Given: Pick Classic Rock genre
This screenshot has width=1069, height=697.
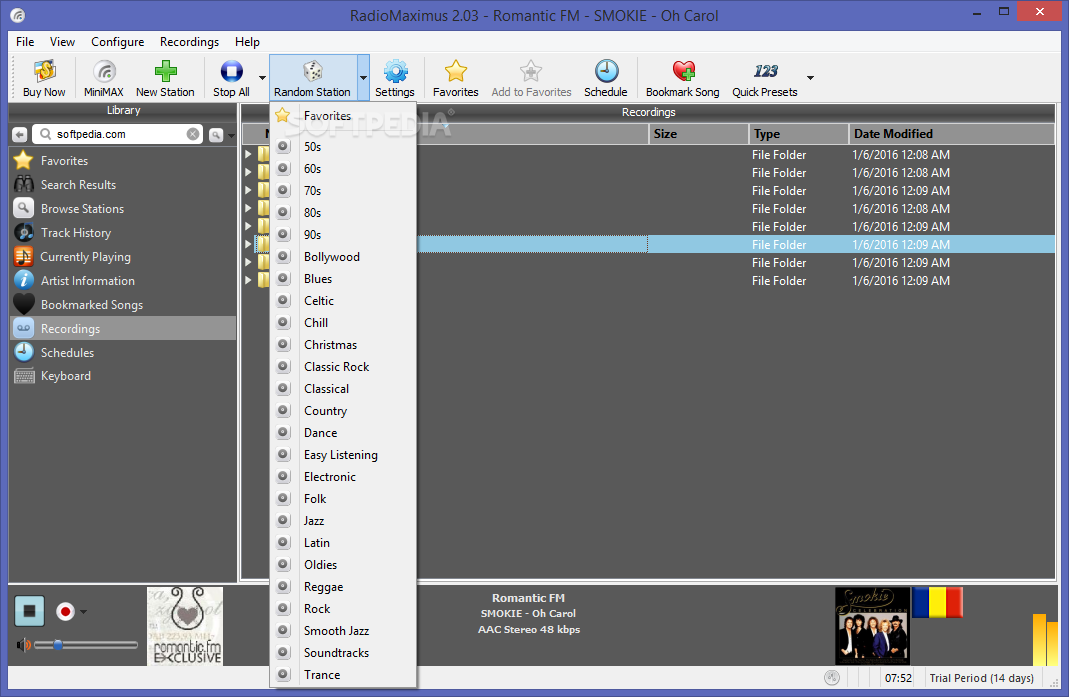Looking at the screenshot, I should click(343, 367).
